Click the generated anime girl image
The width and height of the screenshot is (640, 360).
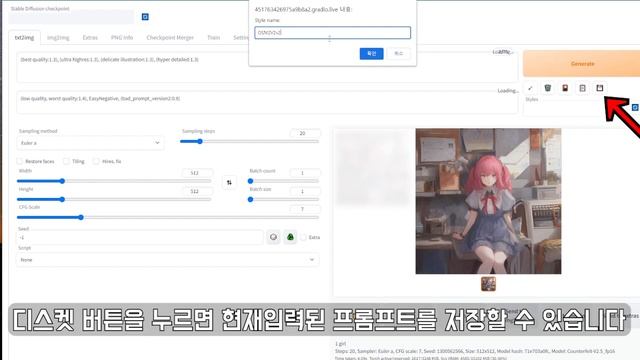pos(488,201)
